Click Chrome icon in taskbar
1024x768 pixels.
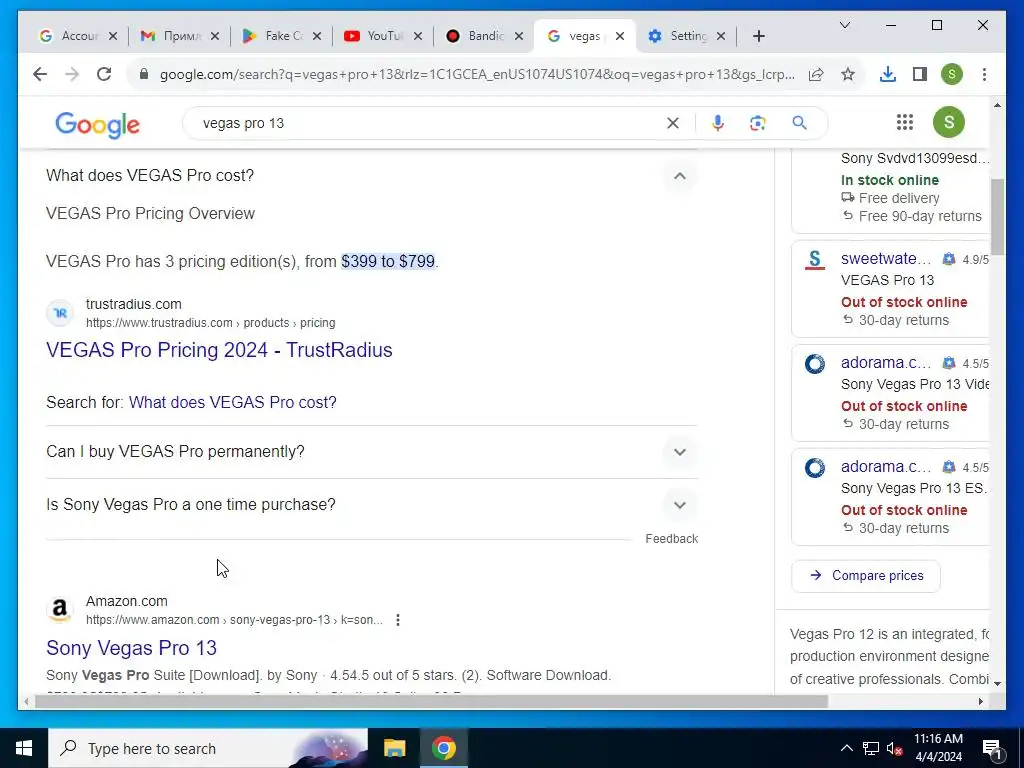click(443, 748)
